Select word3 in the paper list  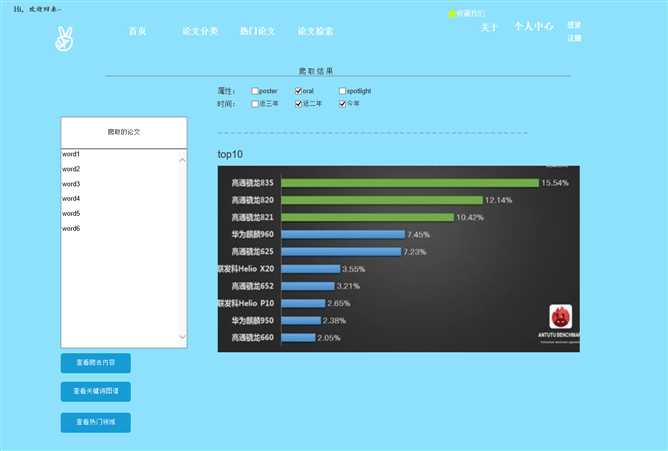click(71, 184)
